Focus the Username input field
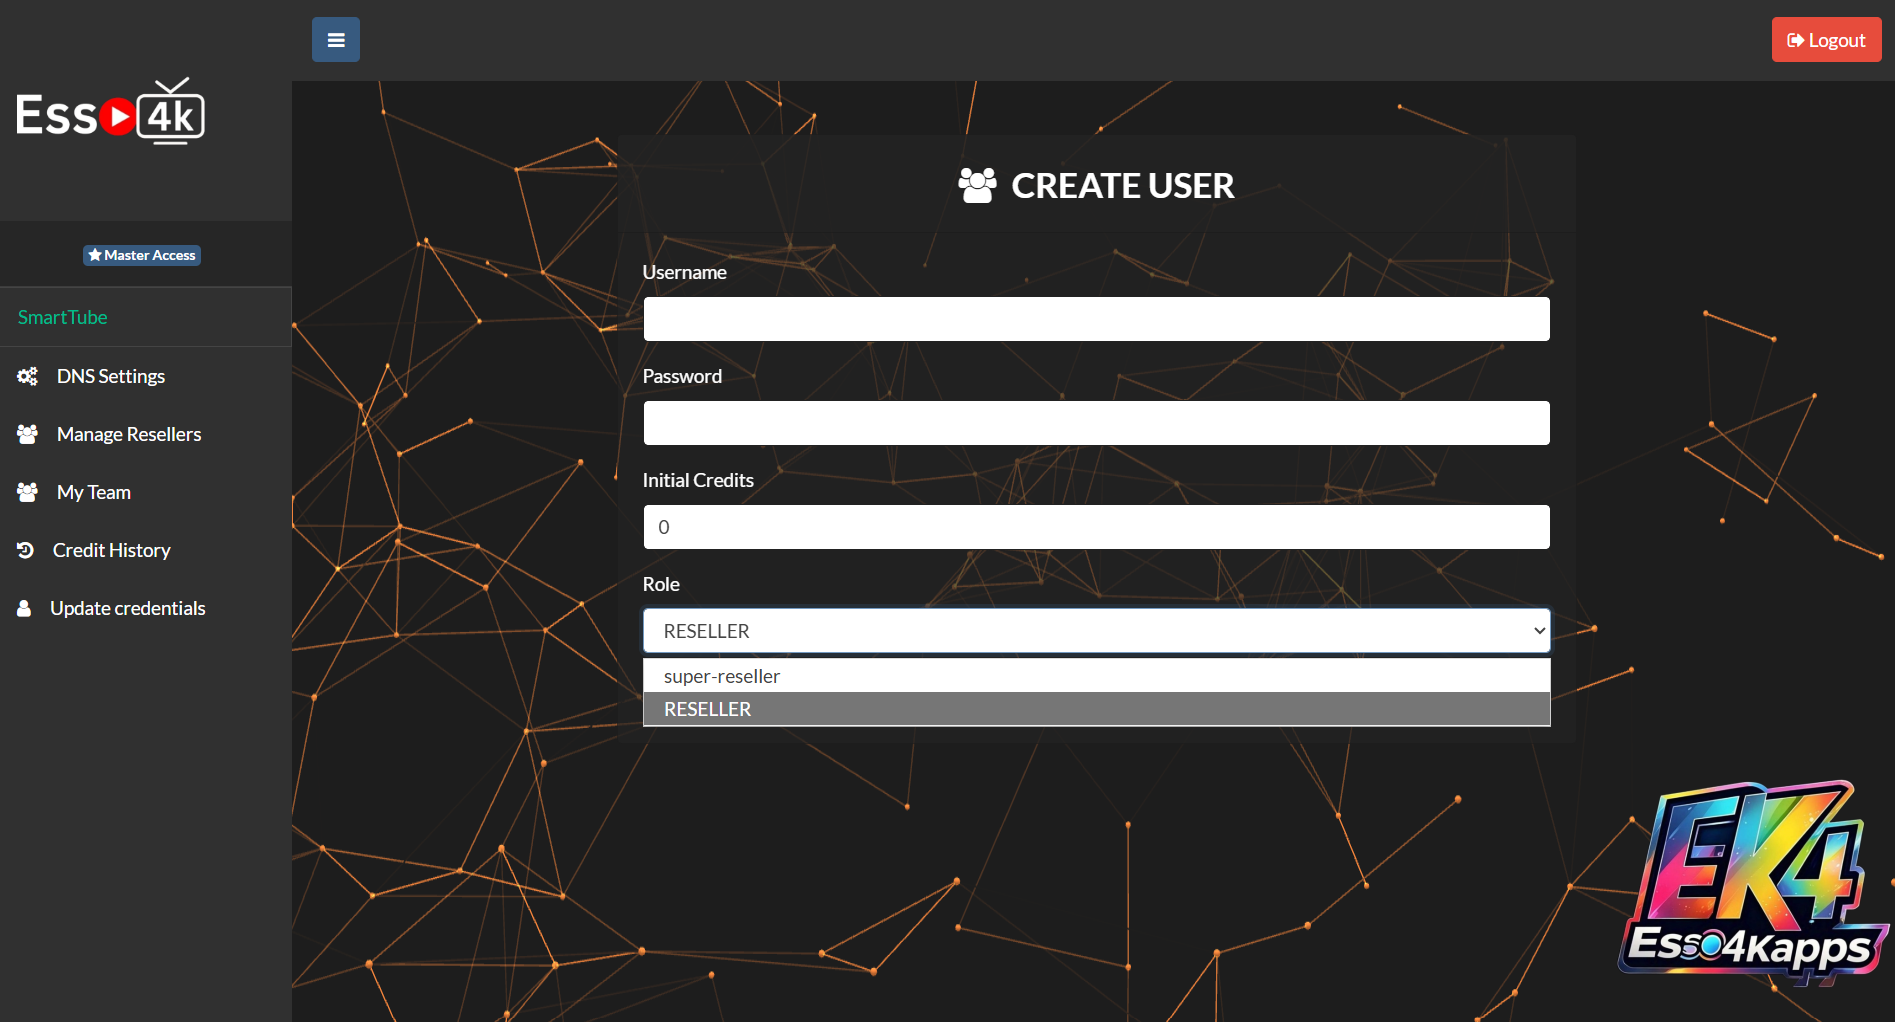The height and width of the screenshot is (1022, 1895). [1096, 319]
